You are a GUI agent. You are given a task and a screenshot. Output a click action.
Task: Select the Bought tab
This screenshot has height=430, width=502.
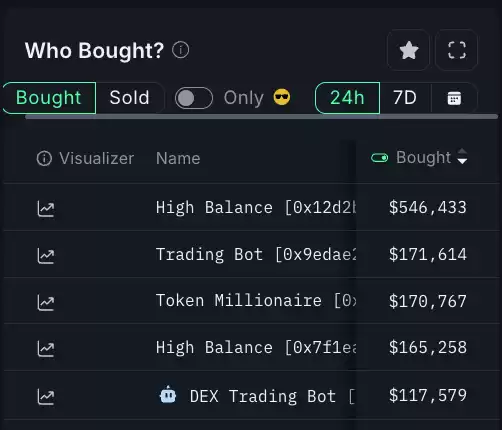click(x=49, y=98)
